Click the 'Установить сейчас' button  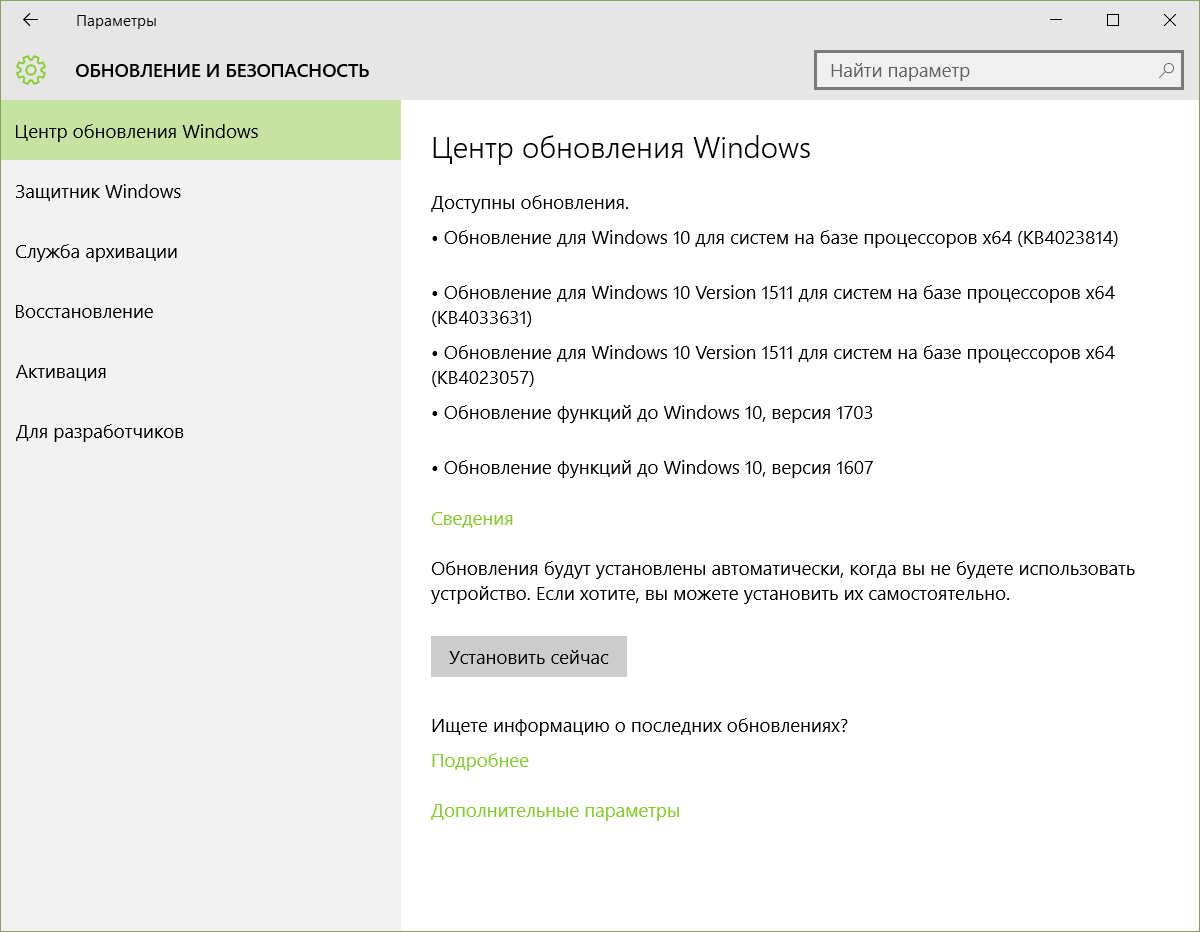click(529, 657)
